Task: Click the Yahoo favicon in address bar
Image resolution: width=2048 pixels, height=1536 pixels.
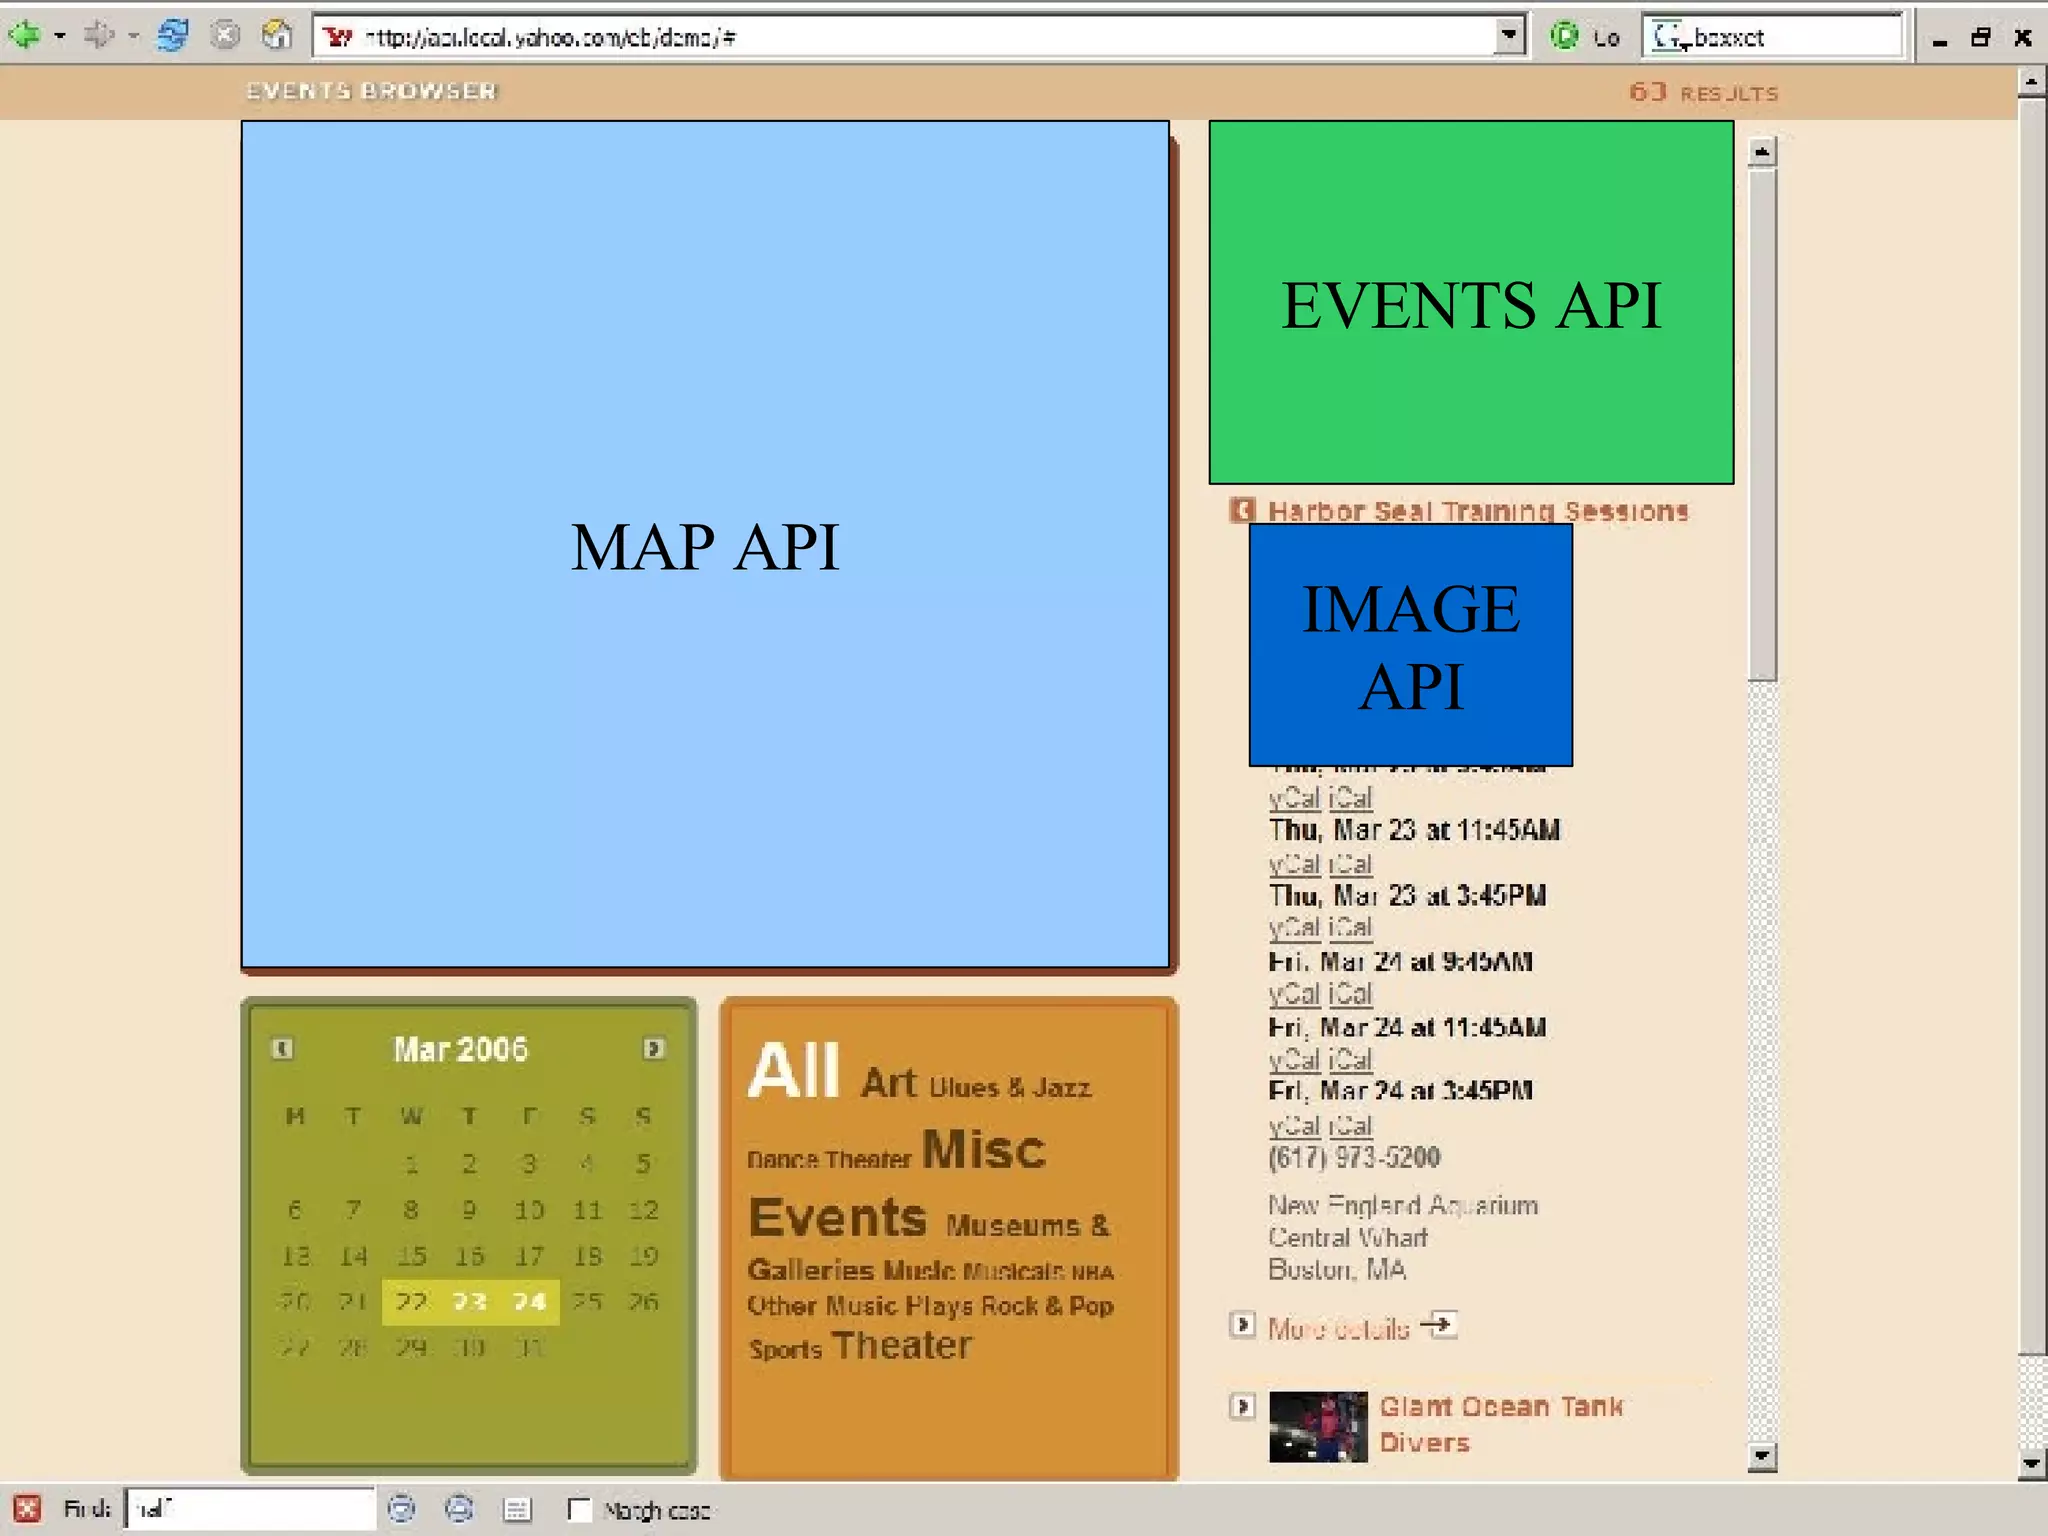Action: pos(339,38)
